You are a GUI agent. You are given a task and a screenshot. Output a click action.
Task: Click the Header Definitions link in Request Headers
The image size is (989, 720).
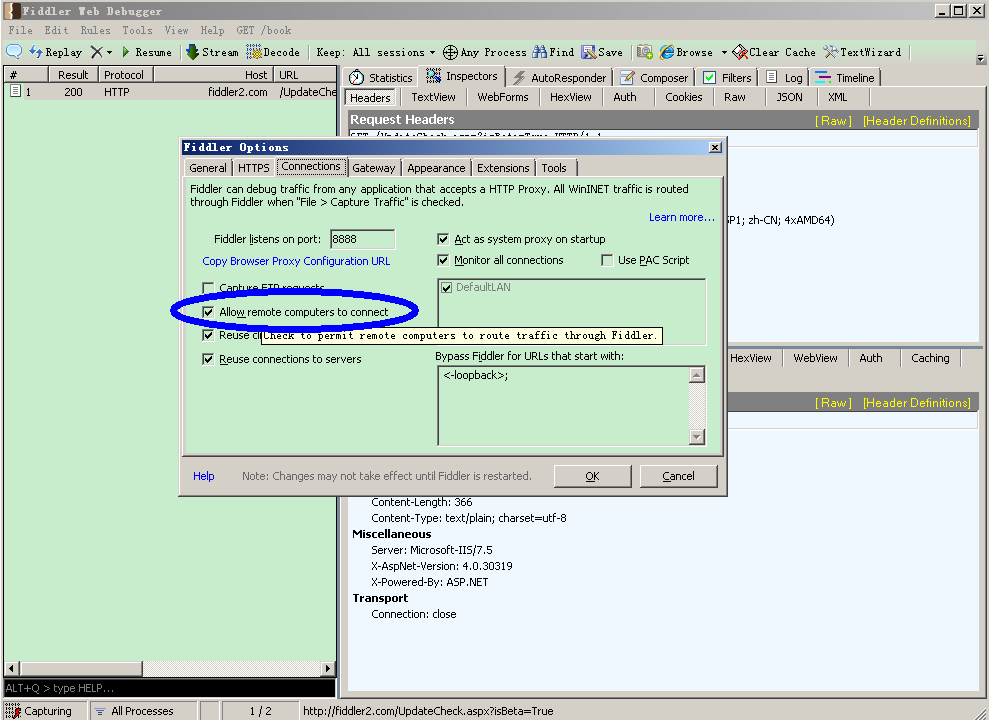click(916, 120)
